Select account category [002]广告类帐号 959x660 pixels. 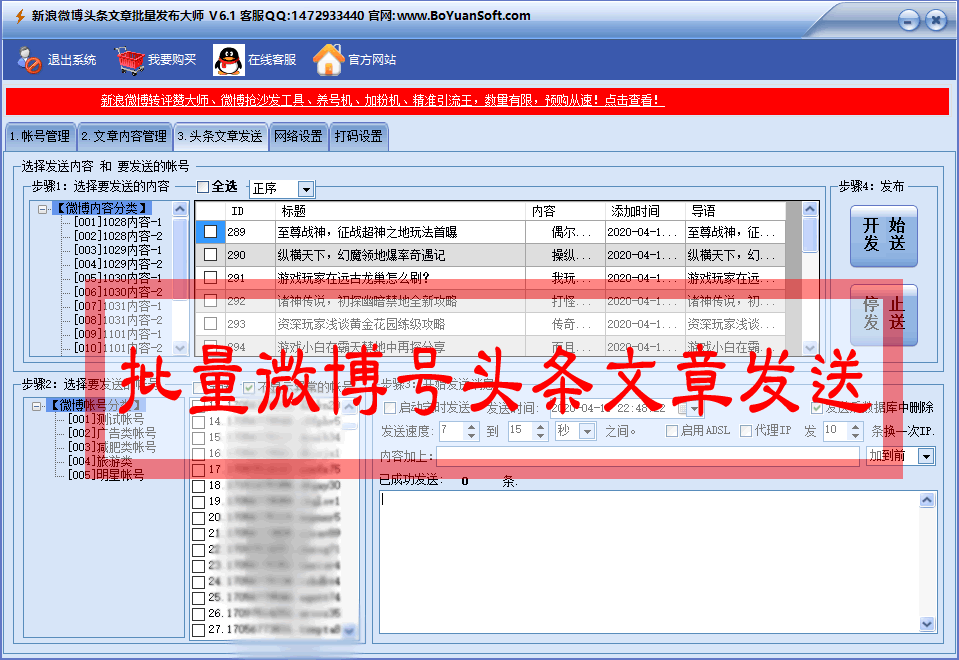(112, 433)
